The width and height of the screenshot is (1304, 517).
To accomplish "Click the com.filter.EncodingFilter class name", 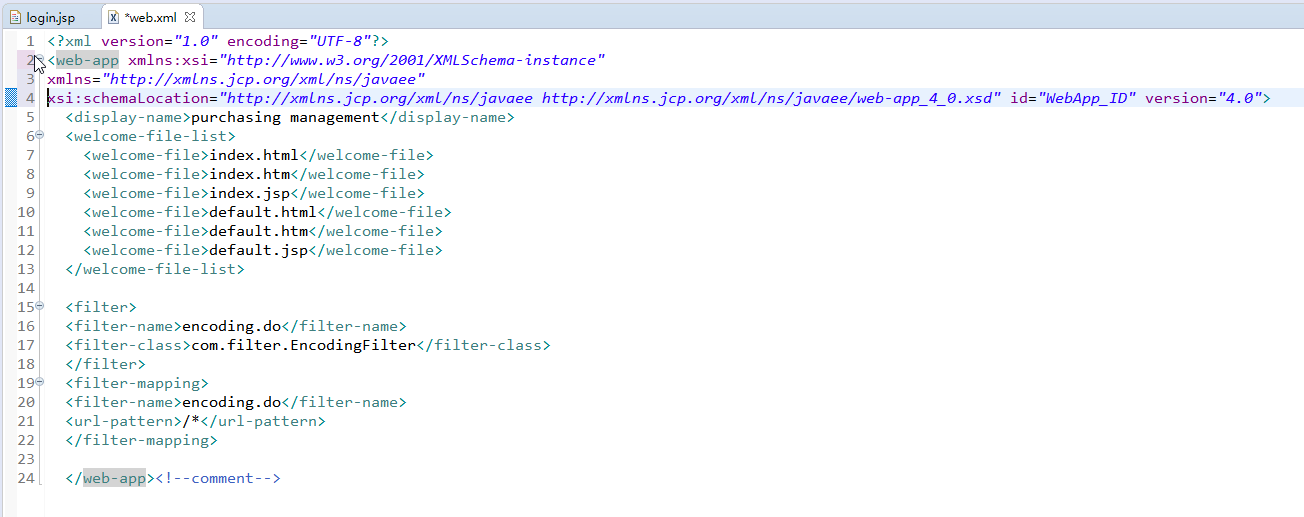I will pos(303,345).
